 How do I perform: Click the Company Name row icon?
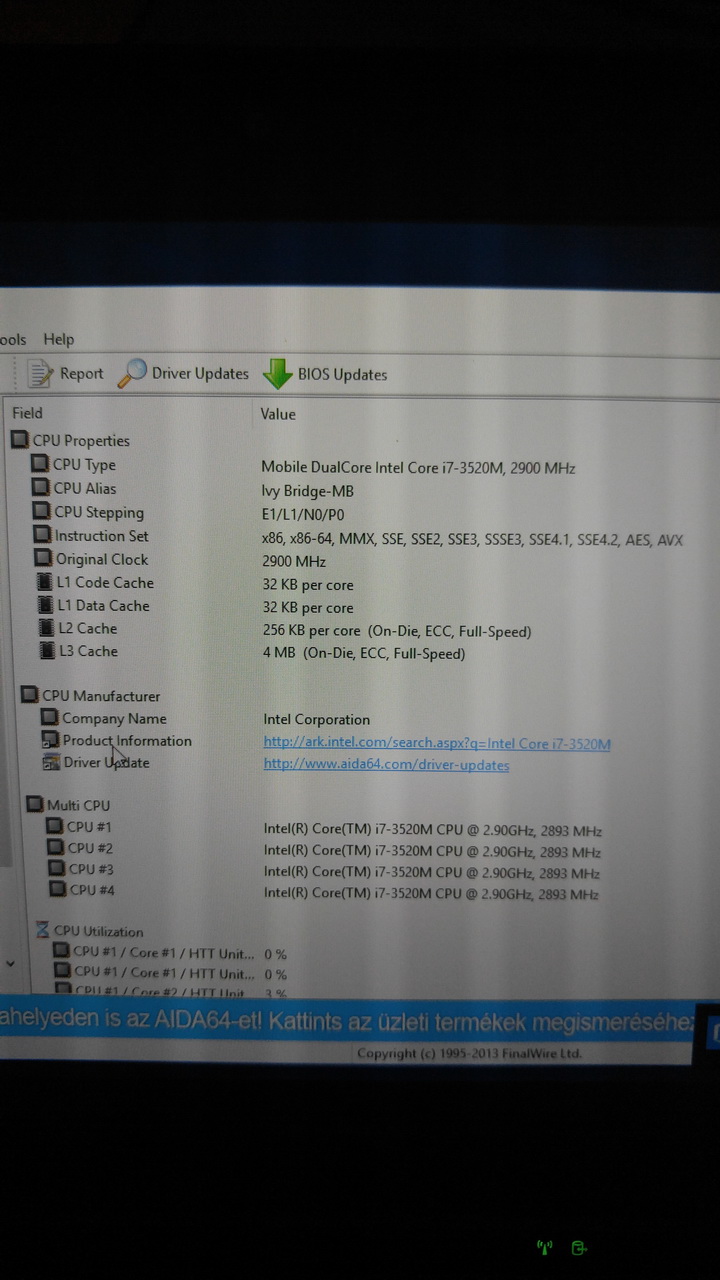(50, 718)
